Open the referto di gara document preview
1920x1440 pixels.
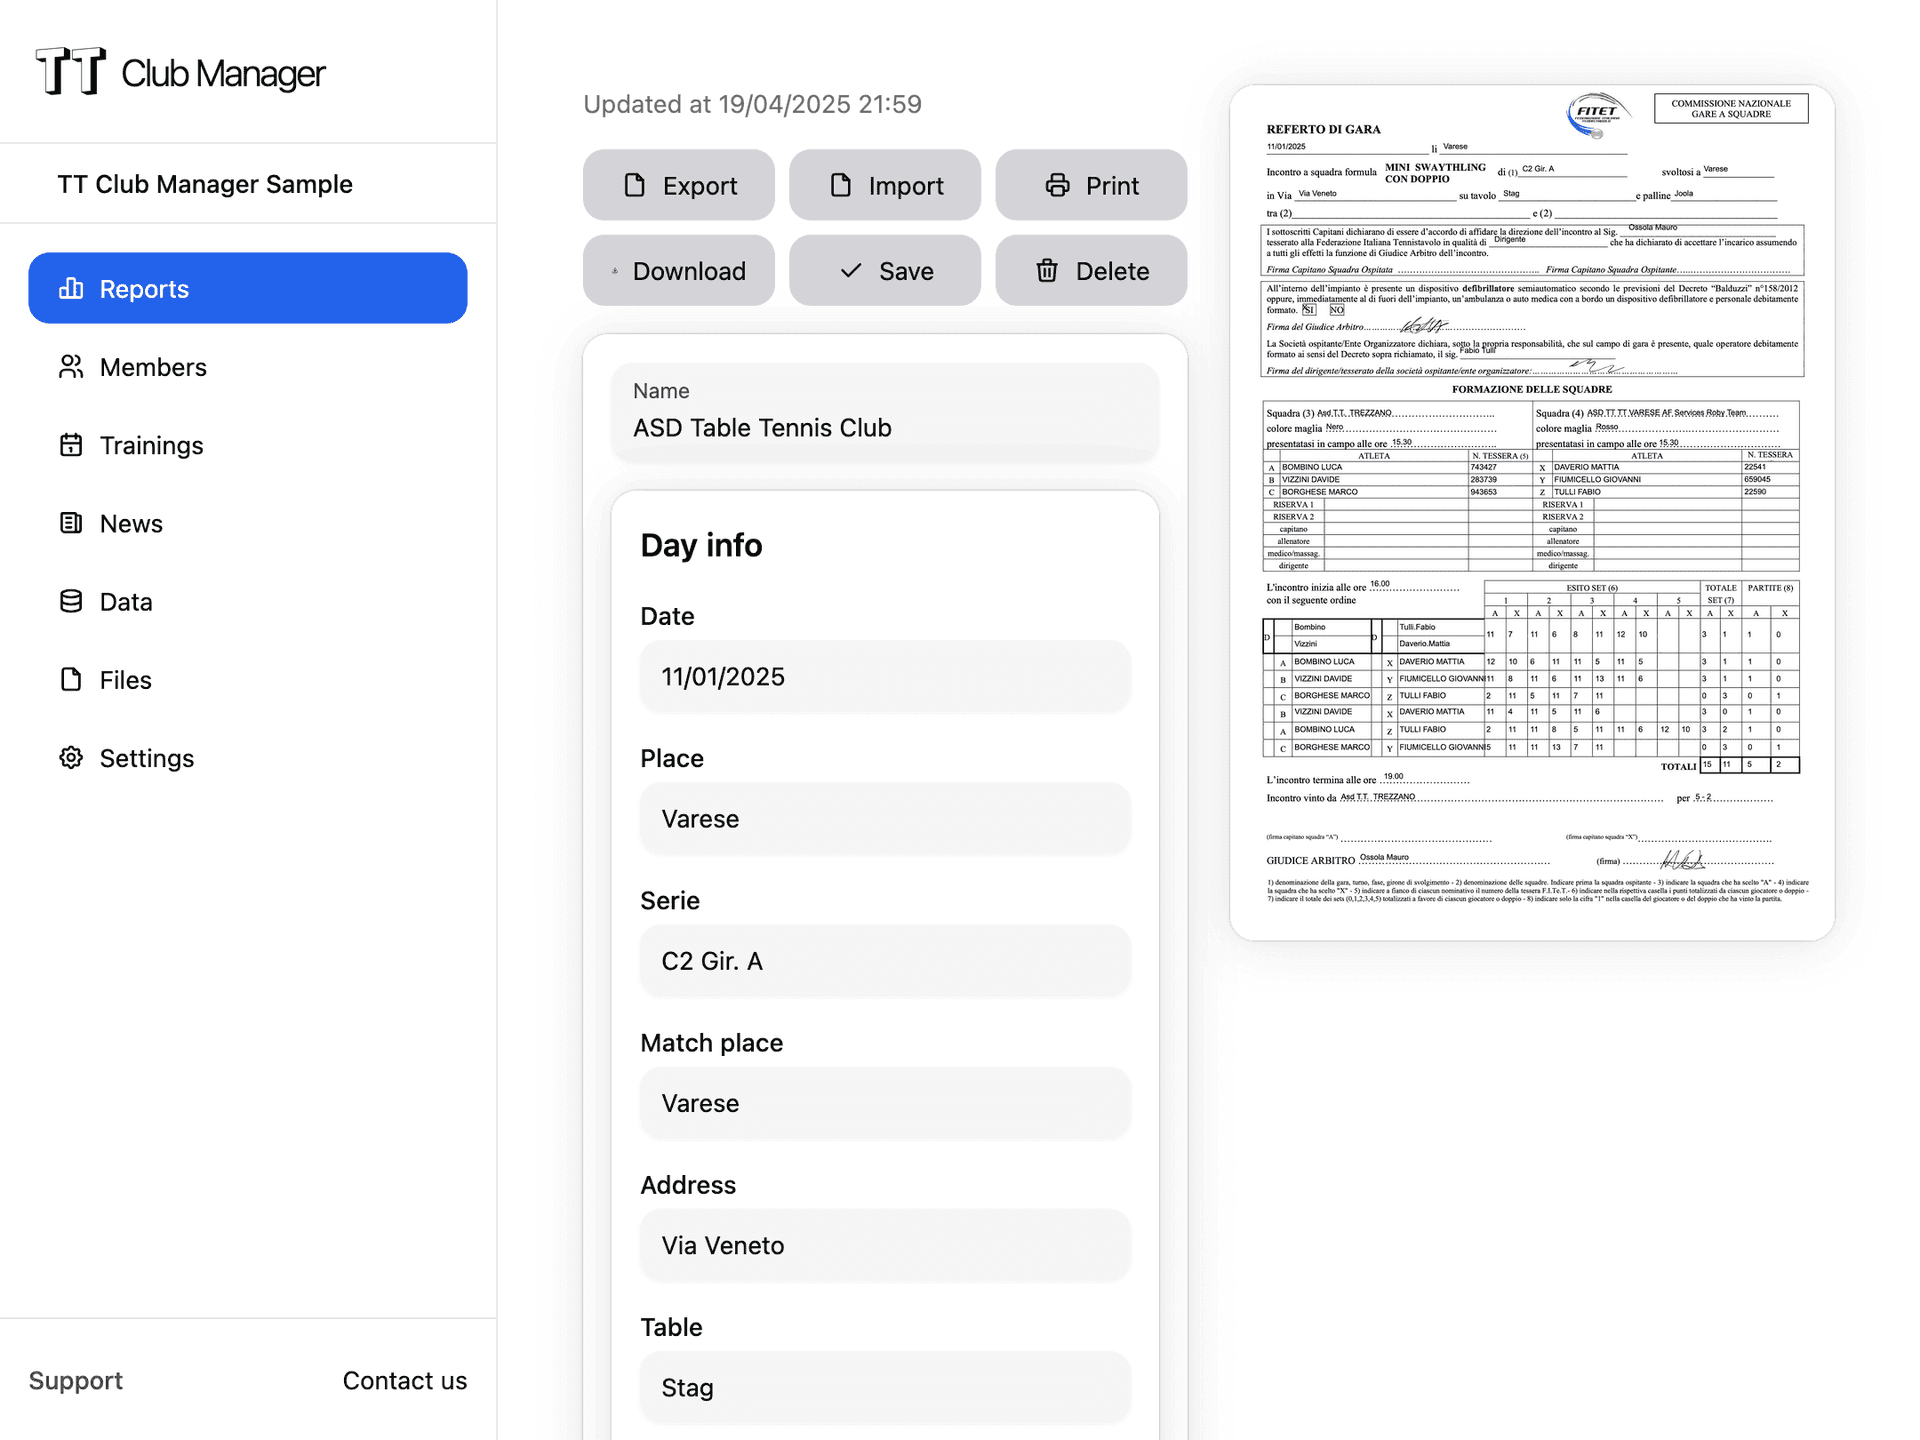click(x=1532, y=512)
